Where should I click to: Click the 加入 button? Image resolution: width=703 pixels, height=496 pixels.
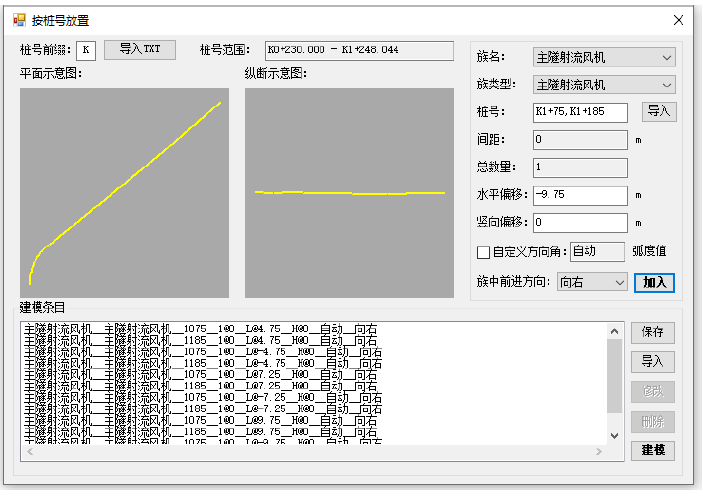coord(654,283)
